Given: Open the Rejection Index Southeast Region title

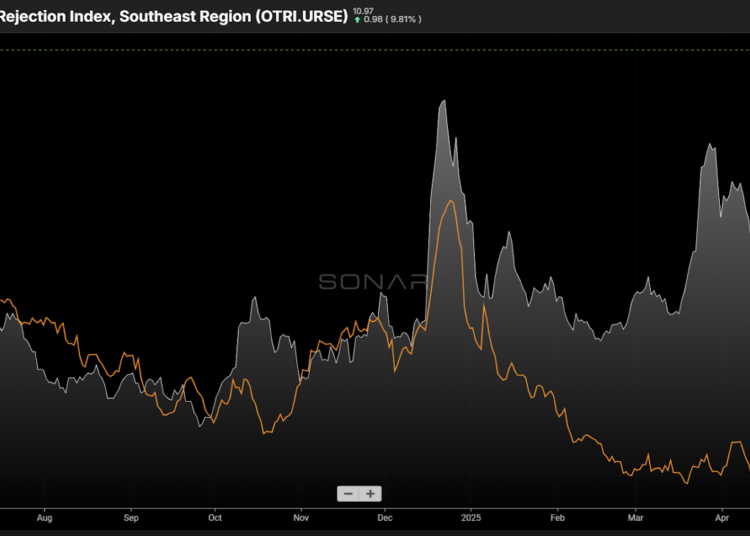Looking at the screenshot, I should point(173,16).
